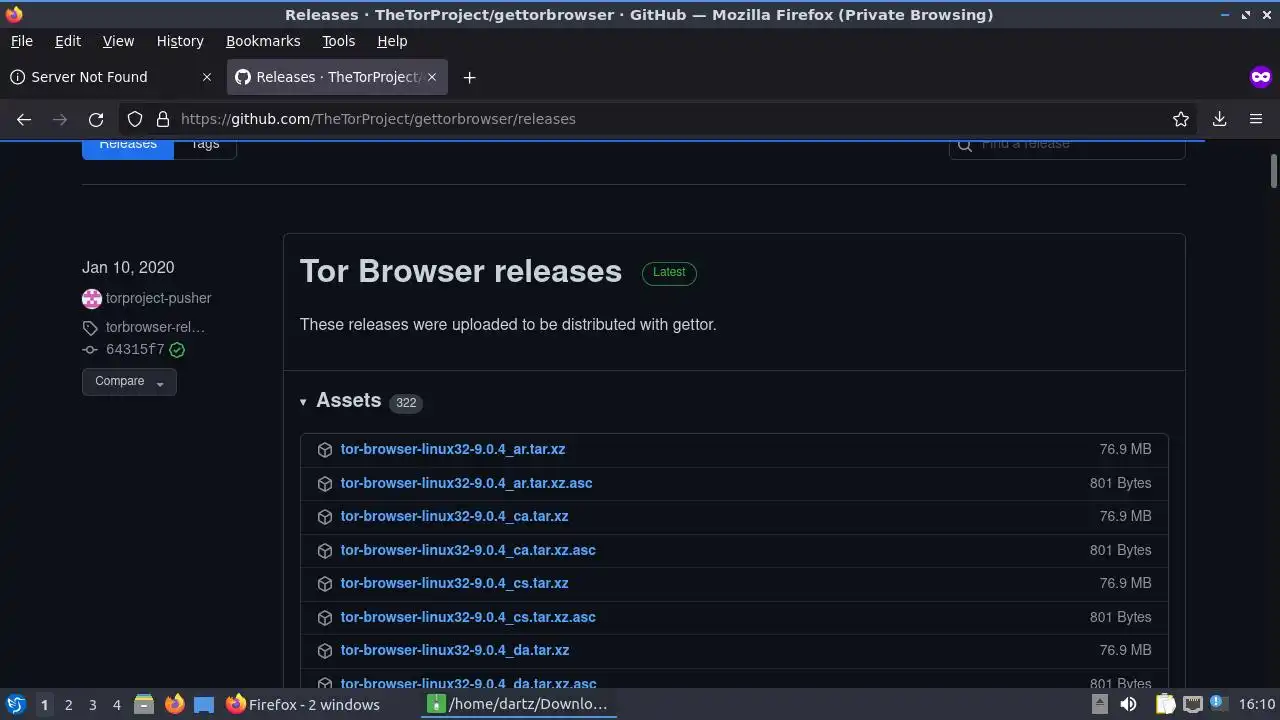The height and width of the screenshot is (720, 1280).
Task: Collapse the Assets section triangle
Action: (303, 402)
